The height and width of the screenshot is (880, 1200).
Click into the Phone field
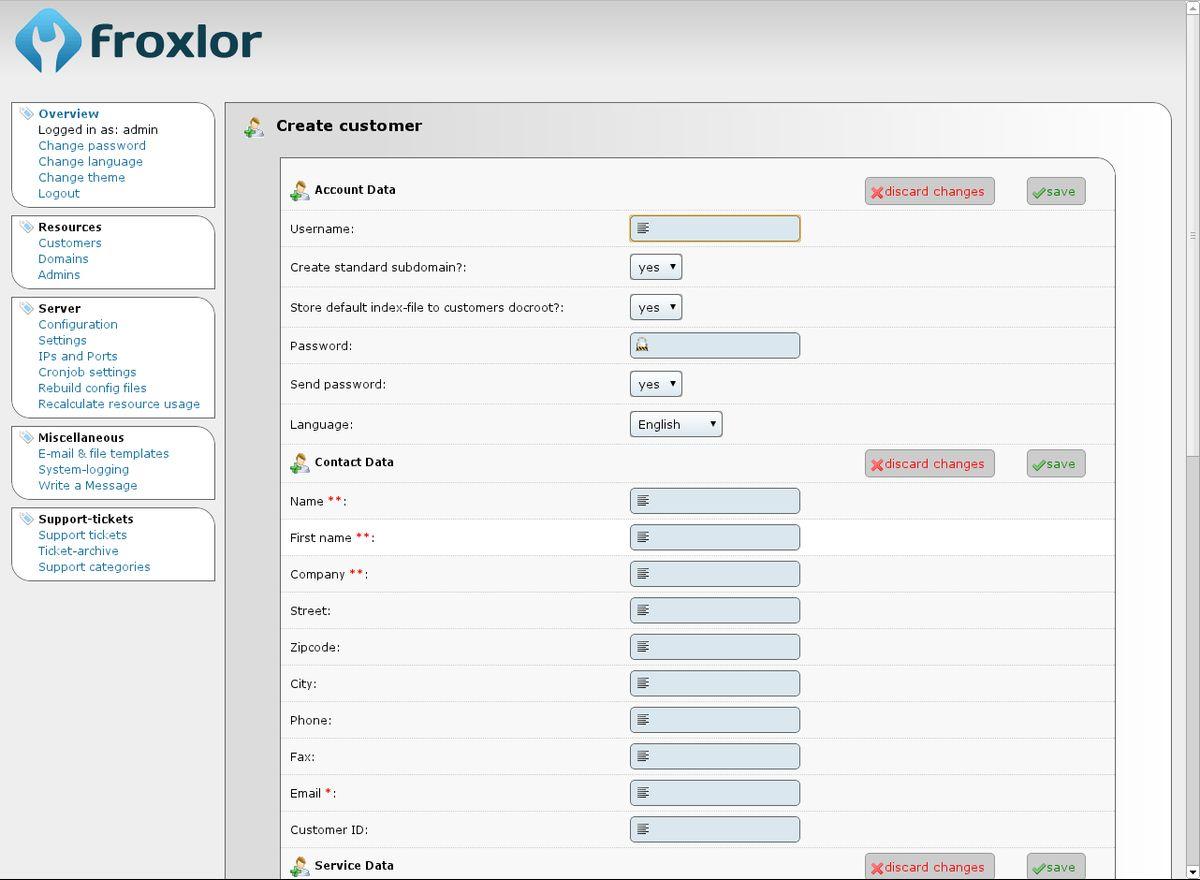point(715,720)
